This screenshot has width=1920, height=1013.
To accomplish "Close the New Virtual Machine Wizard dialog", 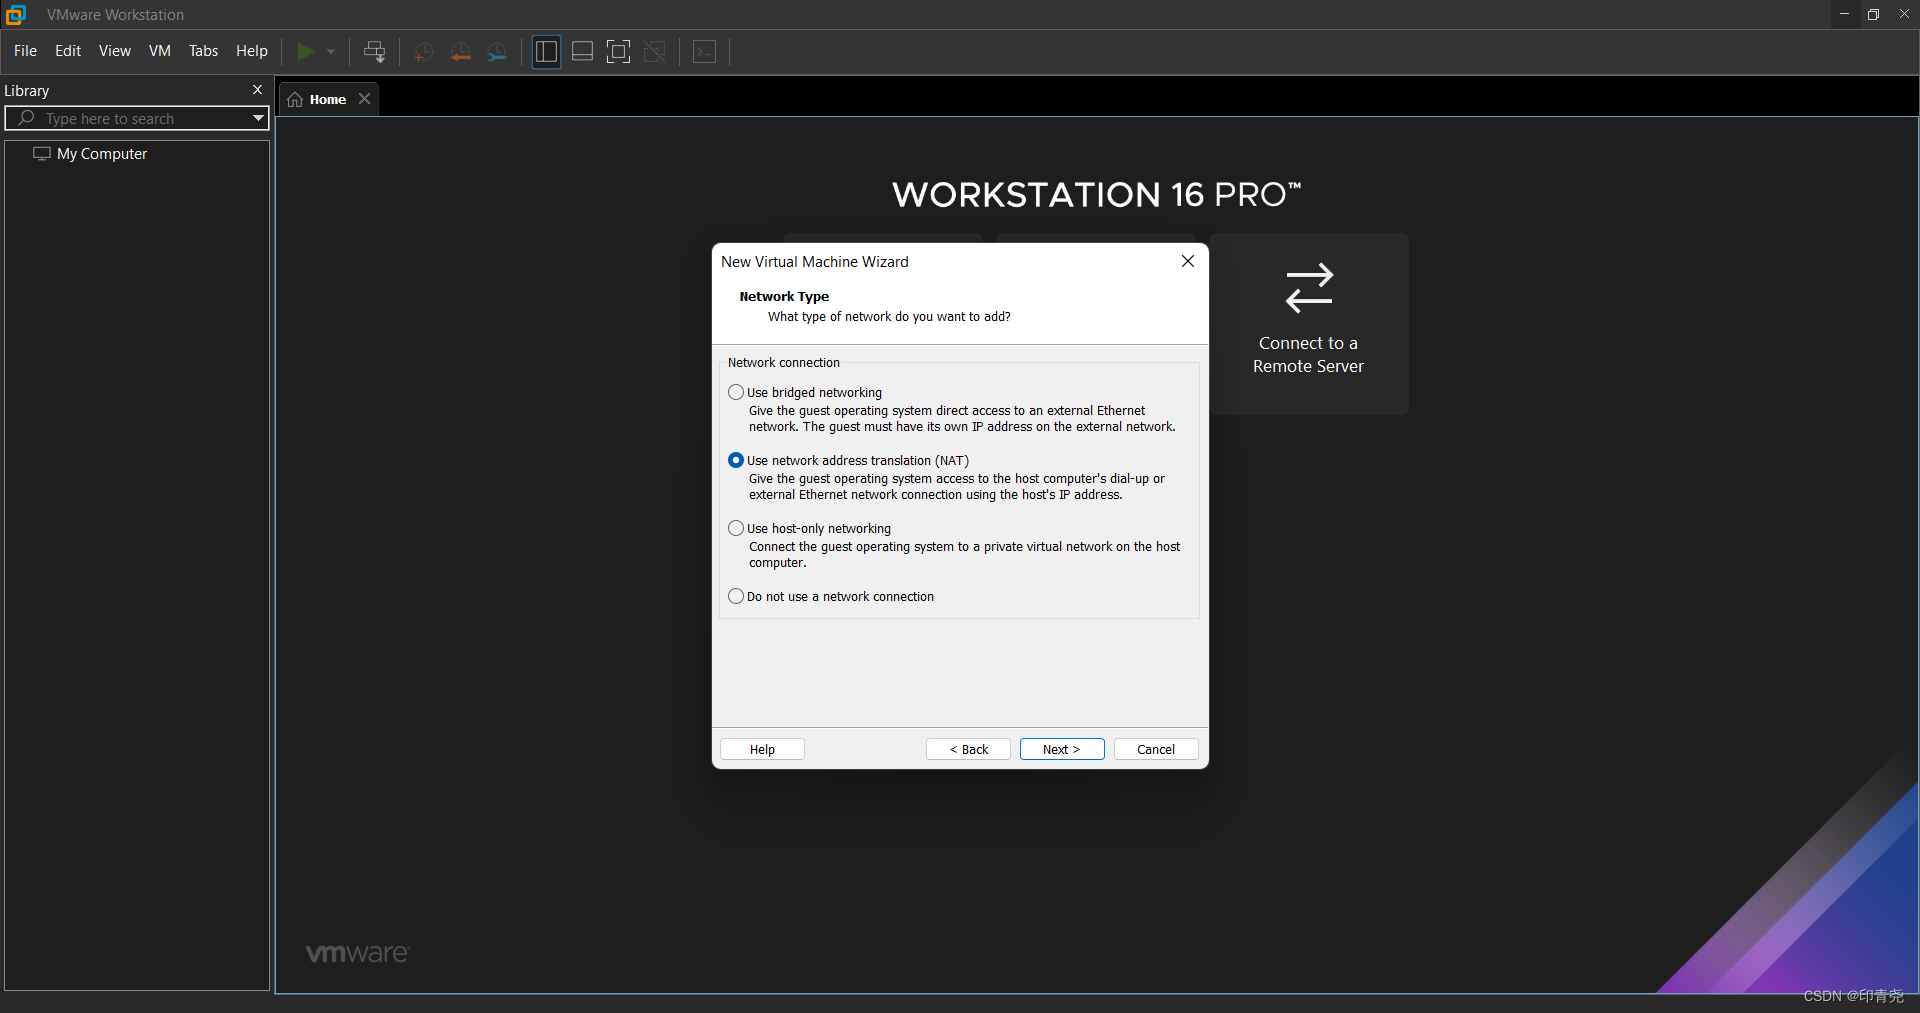I will coord(1188,261).
